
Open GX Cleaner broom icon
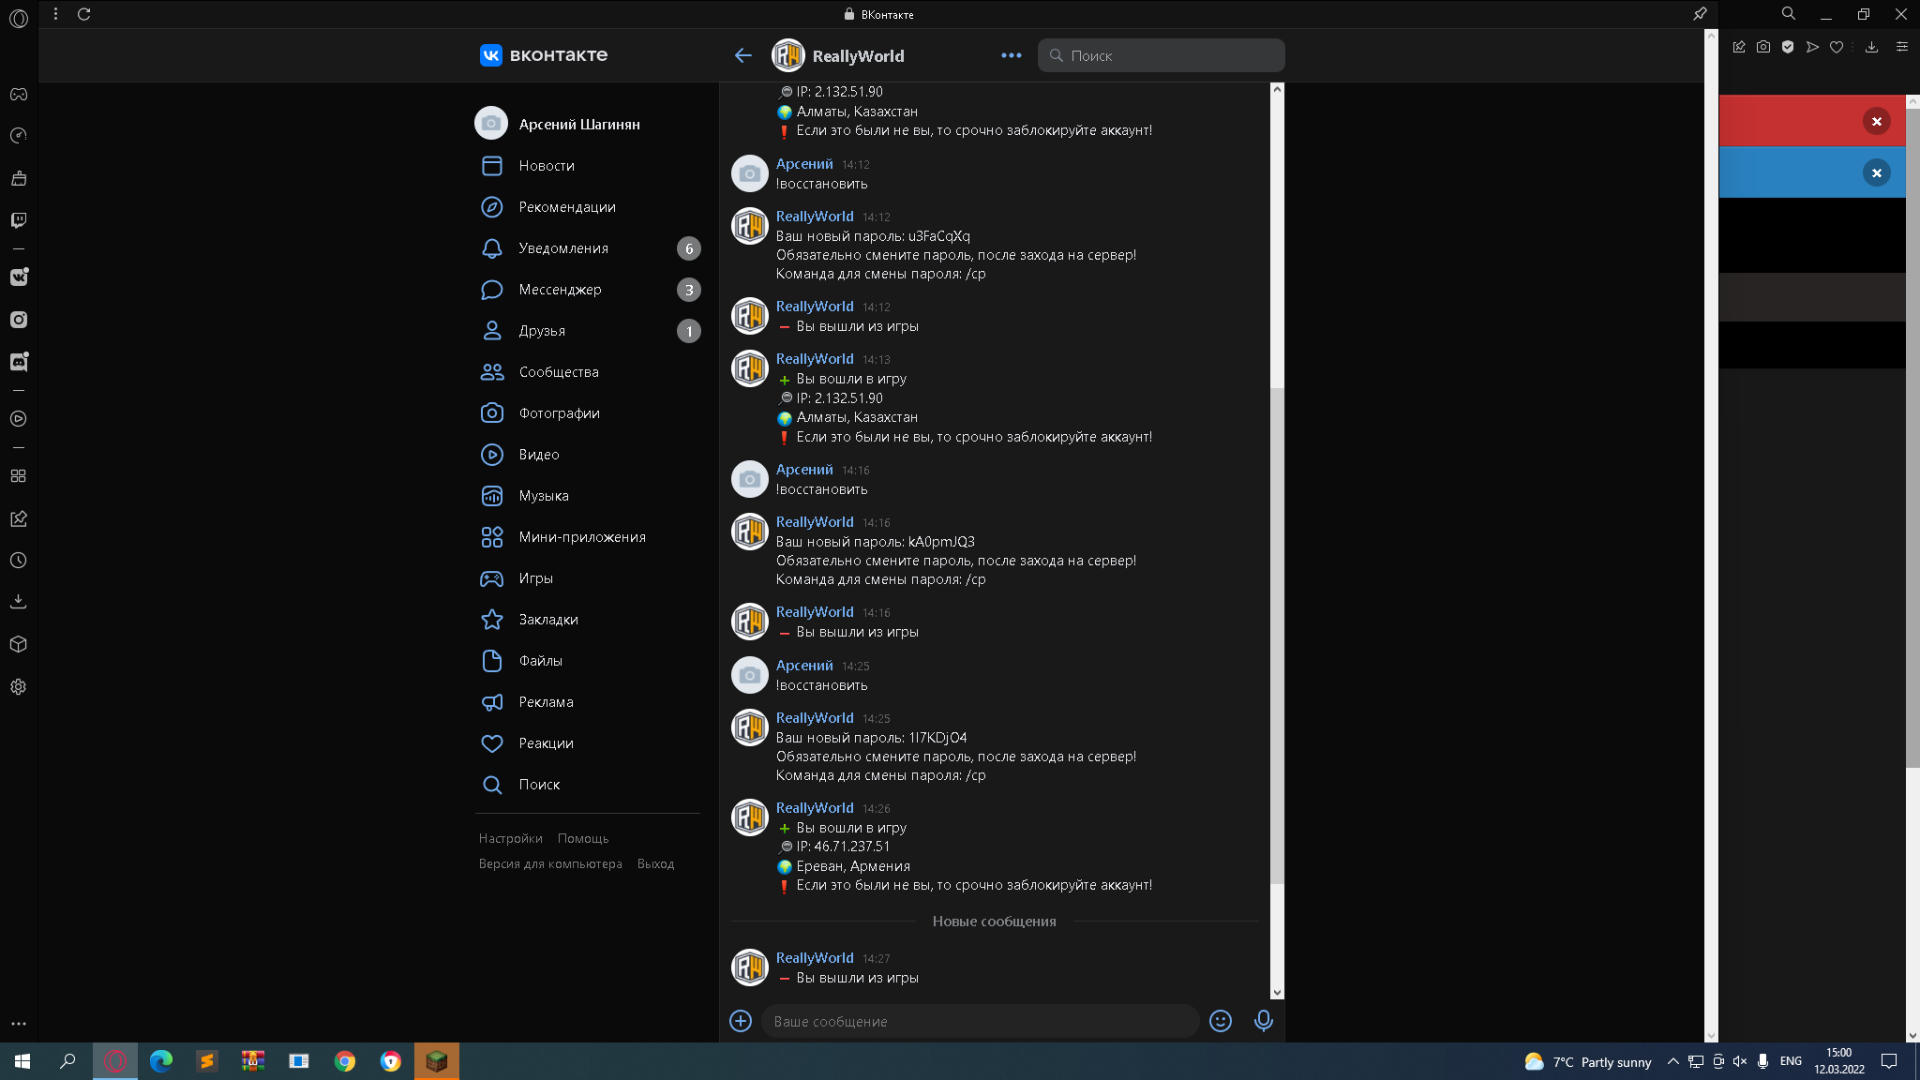click(x=18, y=178)
